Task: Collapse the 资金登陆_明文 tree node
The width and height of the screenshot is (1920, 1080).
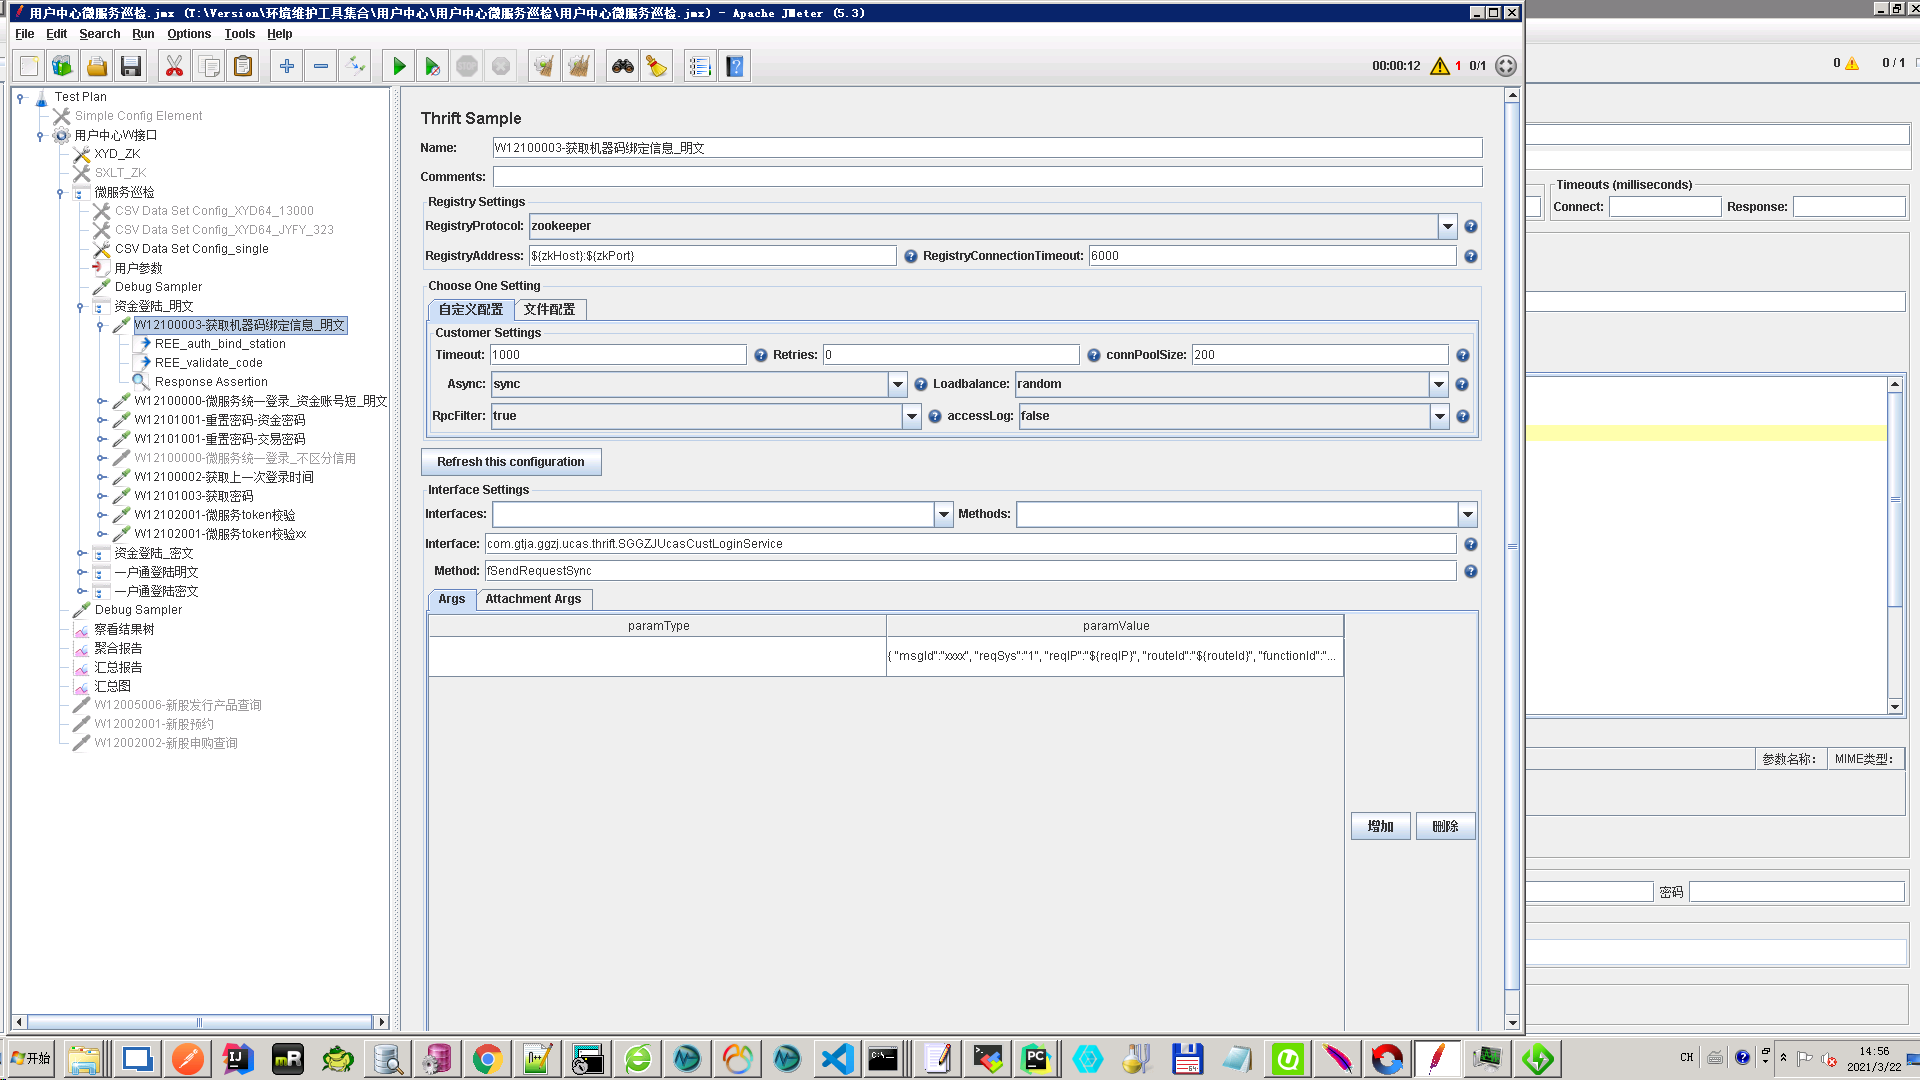Action: coord(81,307)
